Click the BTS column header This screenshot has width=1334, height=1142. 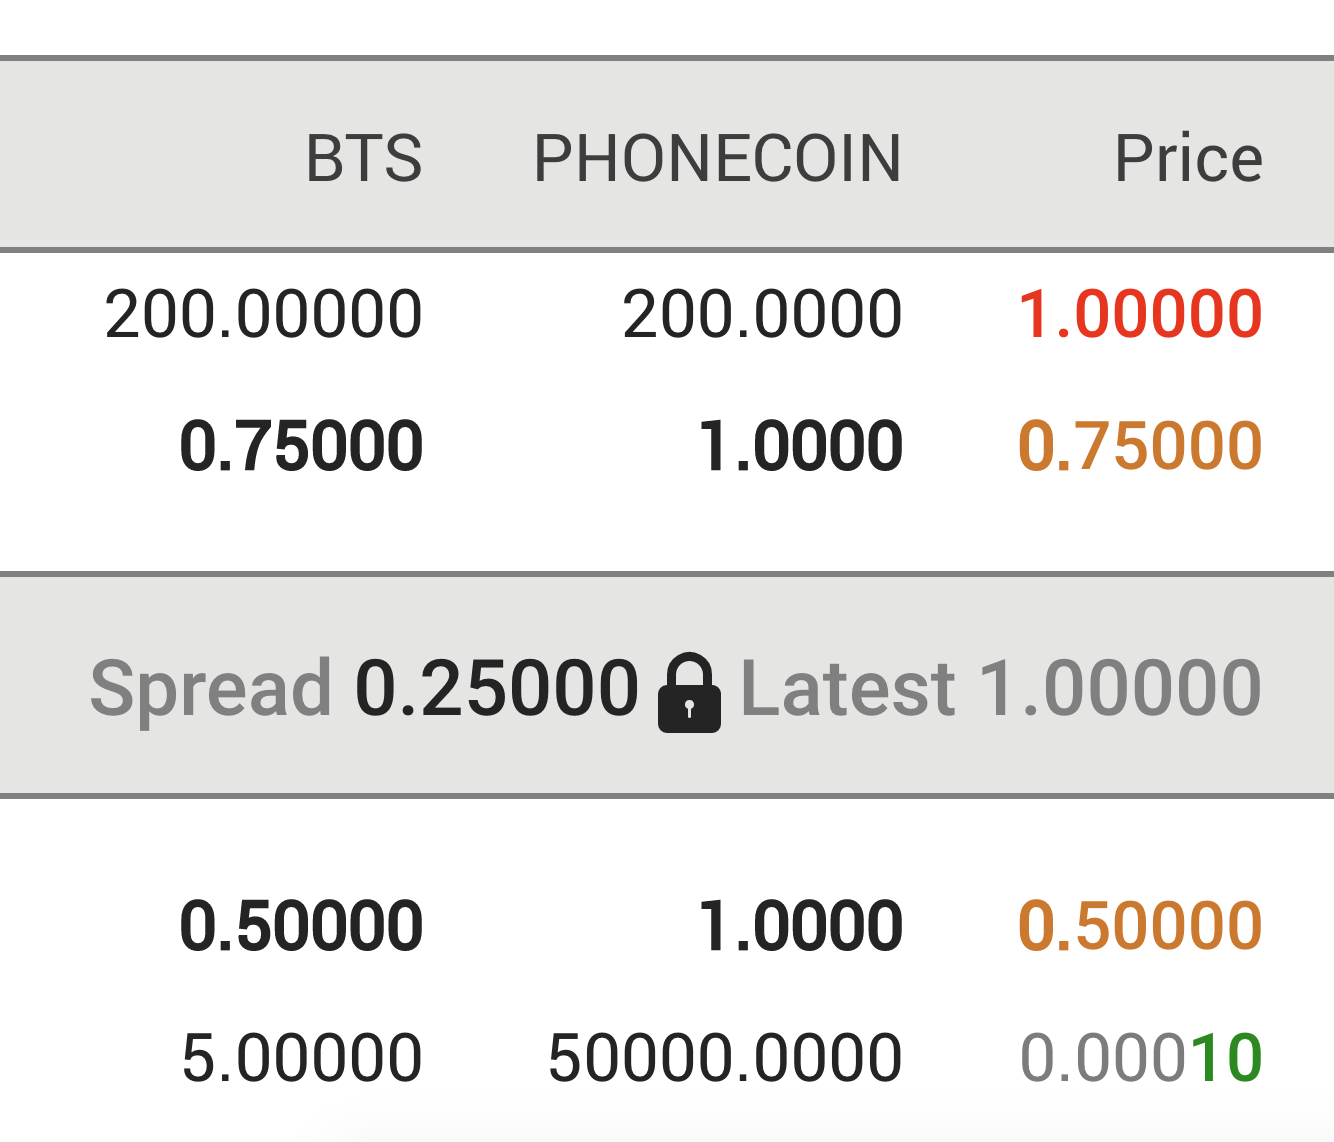[x=364, y=158]
